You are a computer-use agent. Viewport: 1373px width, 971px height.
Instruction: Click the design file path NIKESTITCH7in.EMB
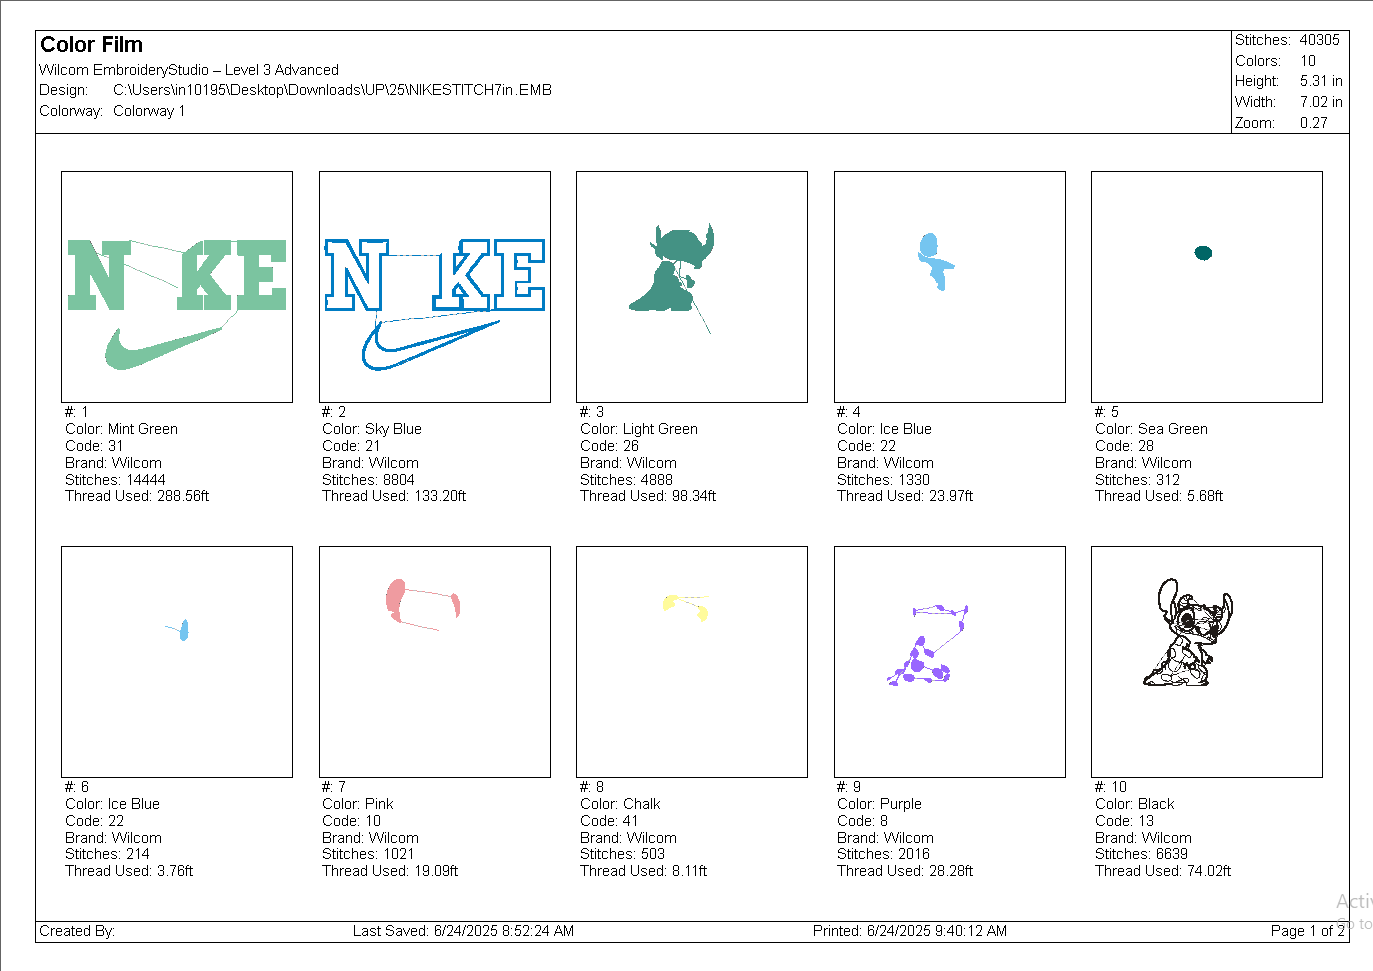click(x=332, y=90)
